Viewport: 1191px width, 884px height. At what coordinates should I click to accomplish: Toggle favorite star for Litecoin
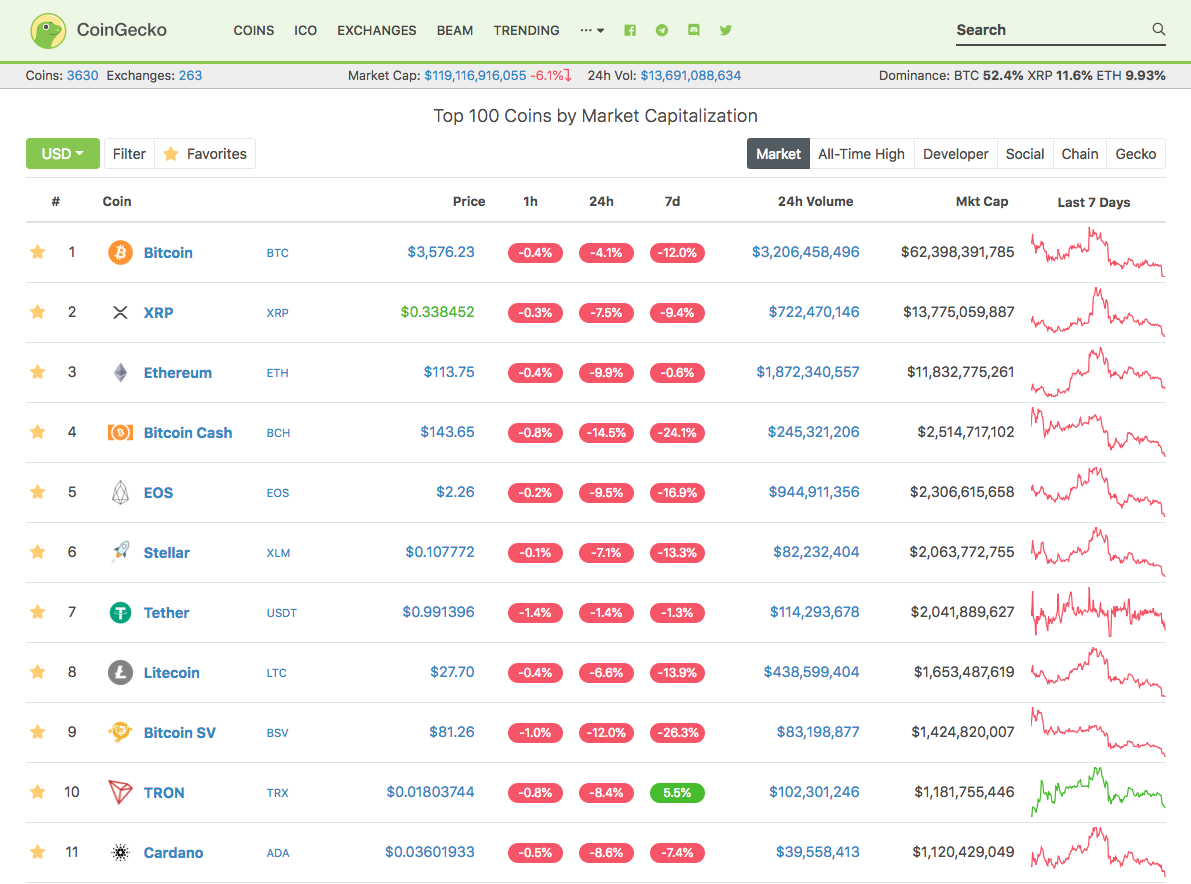[37, 671]
